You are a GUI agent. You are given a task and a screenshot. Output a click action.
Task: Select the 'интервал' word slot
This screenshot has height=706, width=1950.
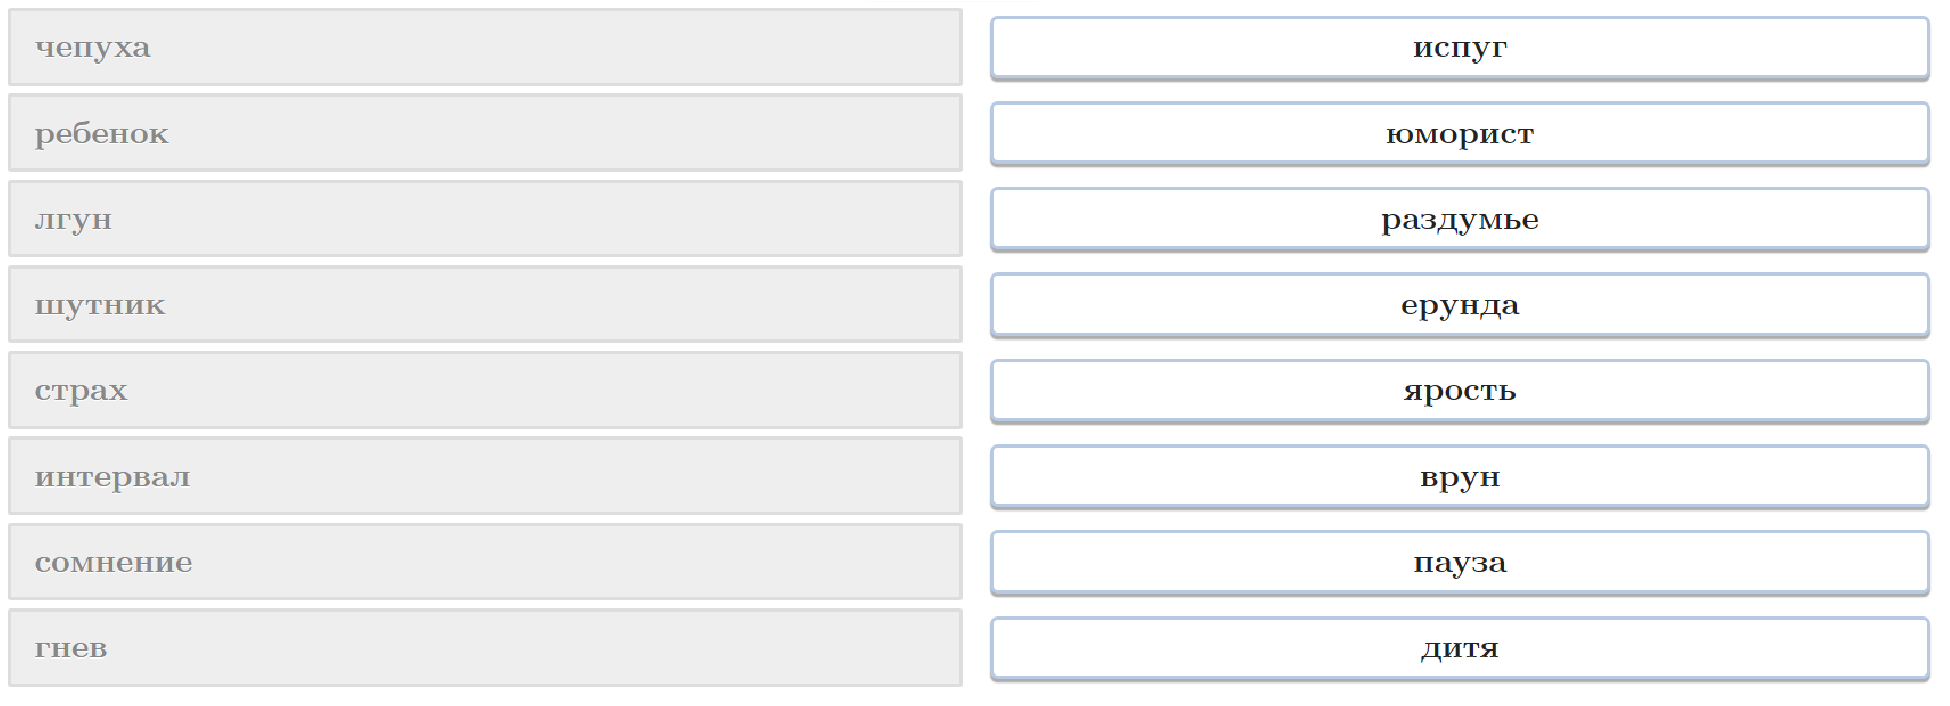485,476
